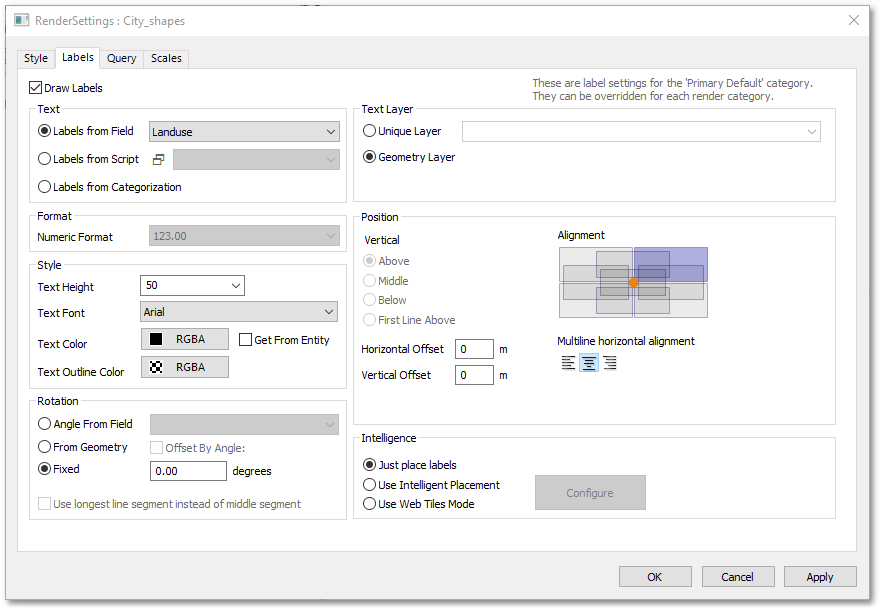Switch to the Query tab
Screen dimensions: 881x611
coord(121,58)
